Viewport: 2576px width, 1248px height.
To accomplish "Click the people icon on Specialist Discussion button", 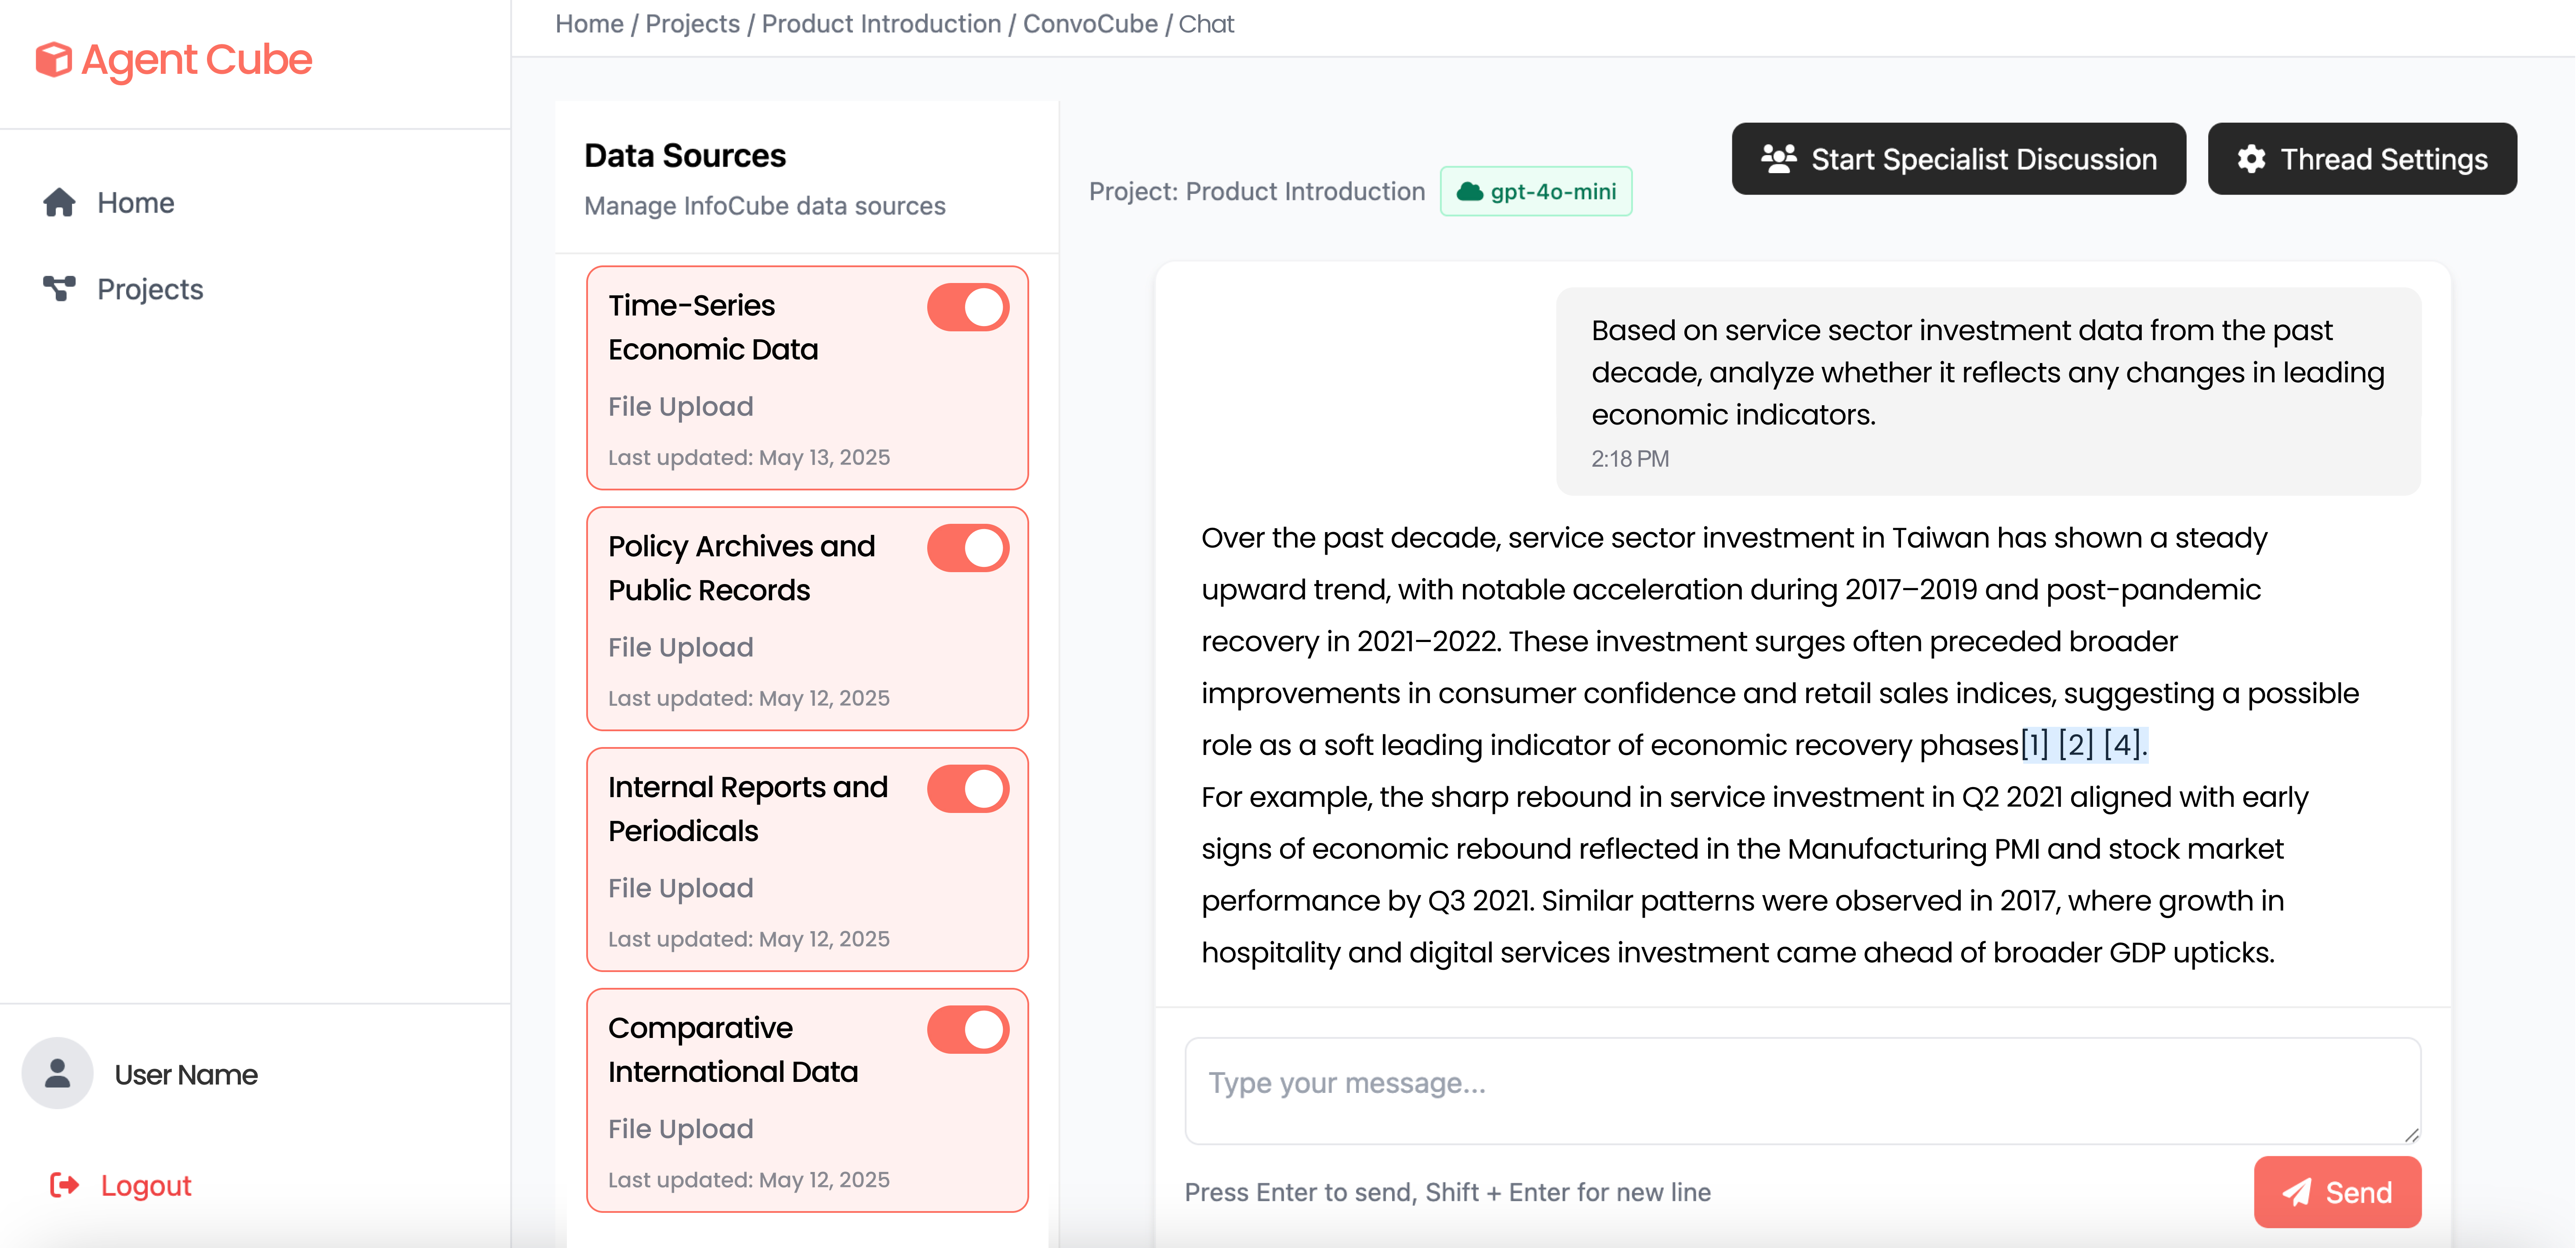I will coord(1778,159).
